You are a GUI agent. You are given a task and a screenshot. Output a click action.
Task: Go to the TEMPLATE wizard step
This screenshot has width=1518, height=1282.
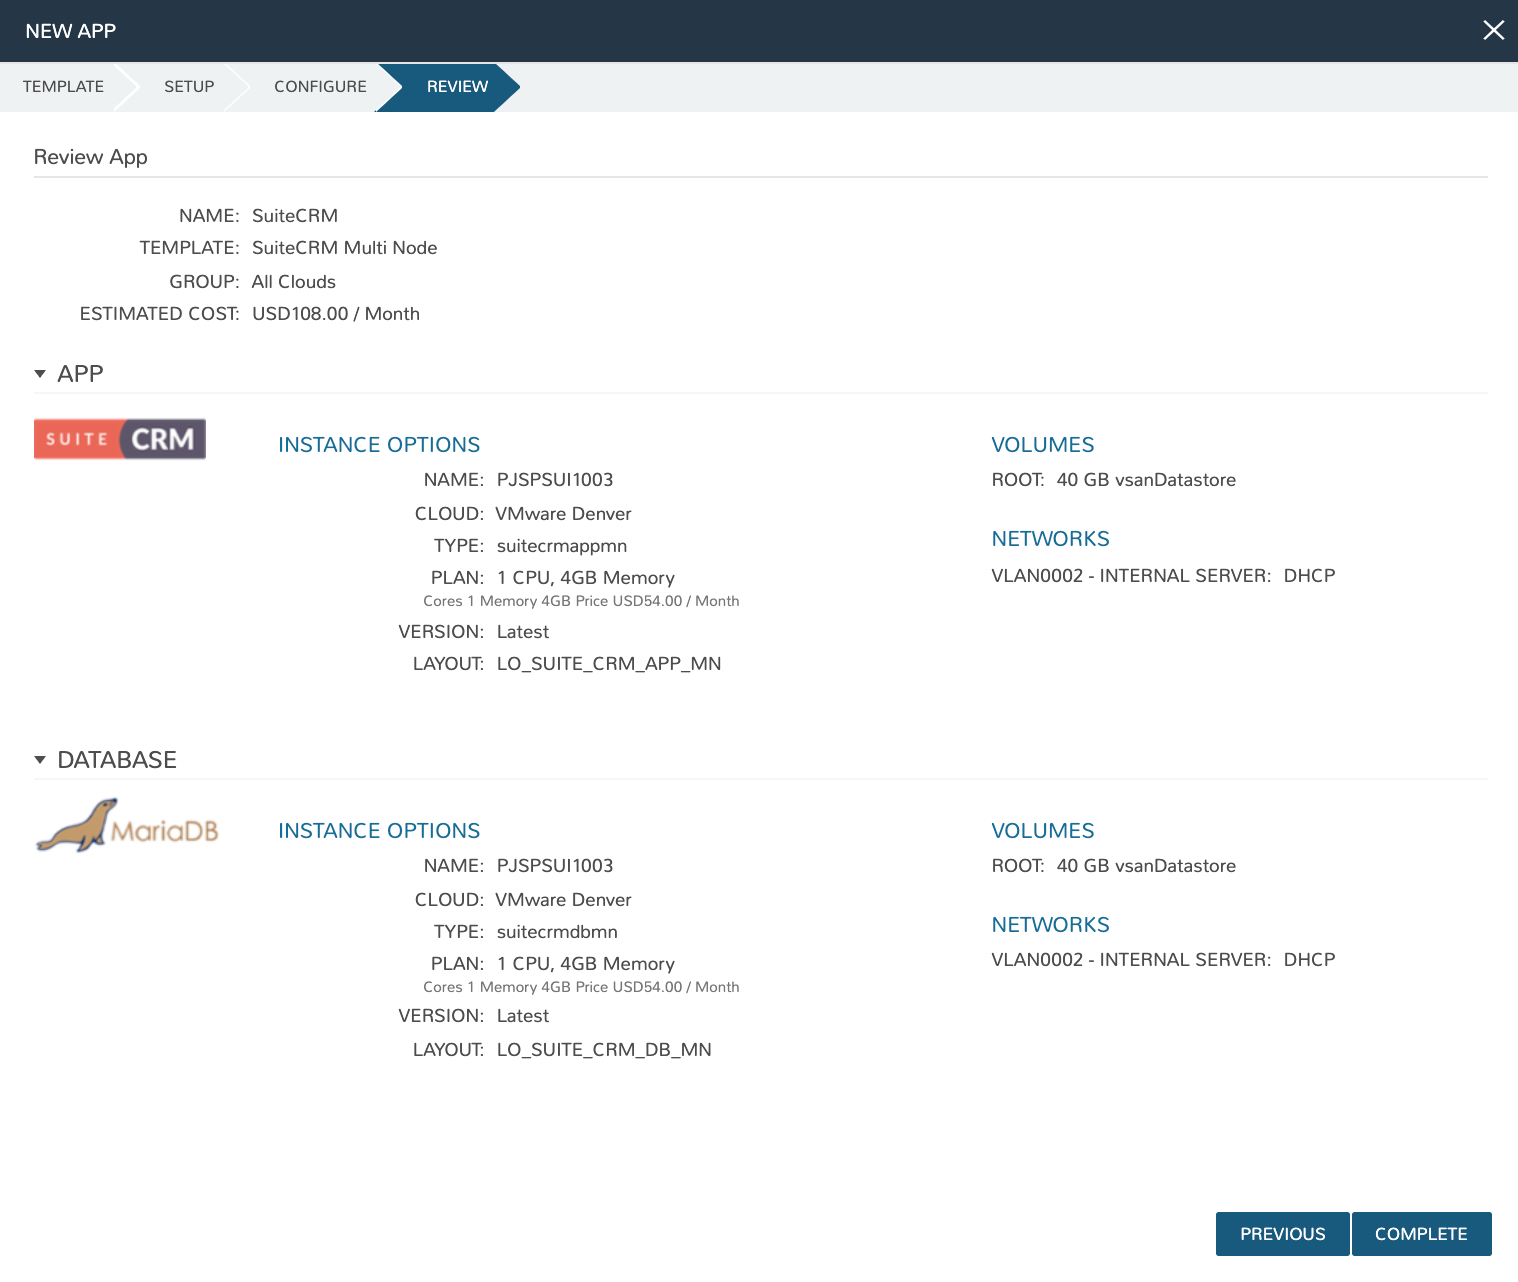(x=63, y=87)
